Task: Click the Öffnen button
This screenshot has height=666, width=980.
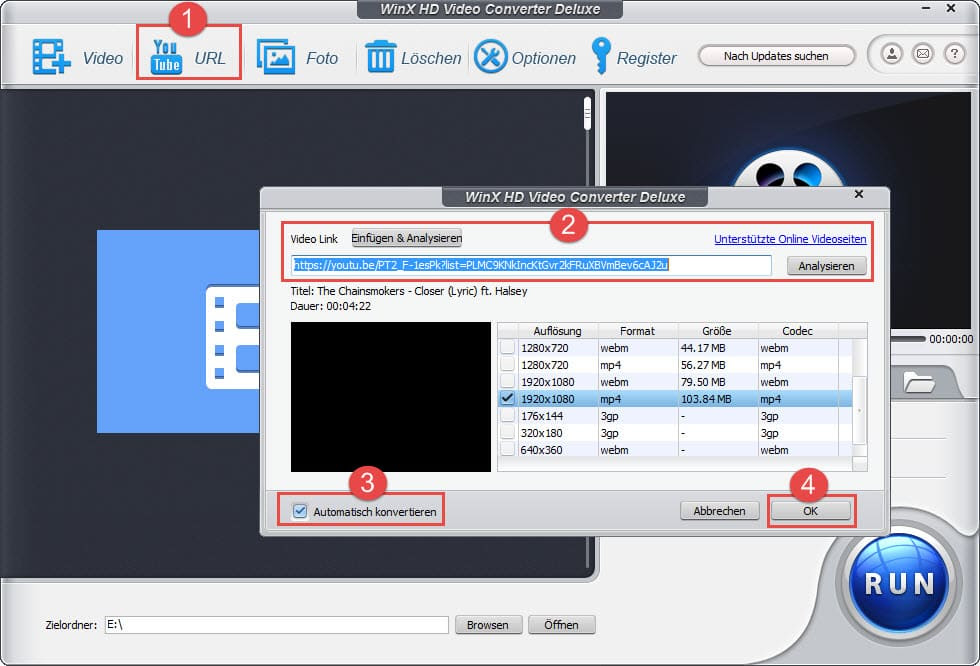Action: coord(561,625)
